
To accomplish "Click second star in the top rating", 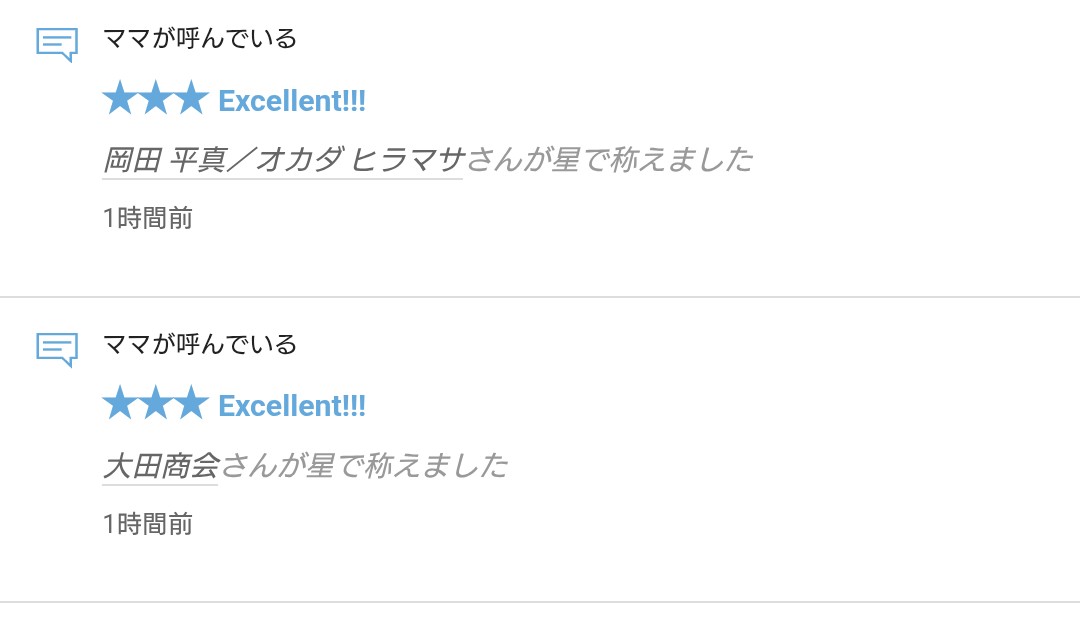I will tap(156, 98).
